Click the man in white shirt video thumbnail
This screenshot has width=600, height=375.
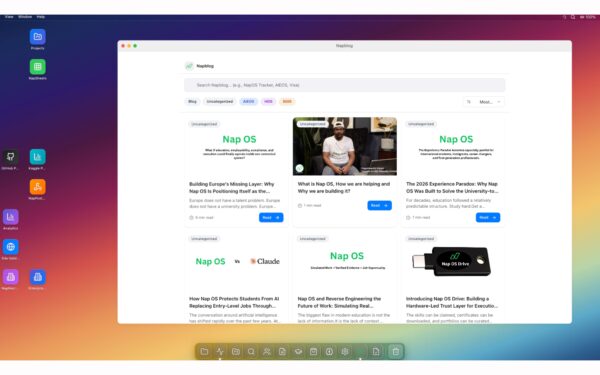pyautogui.click(x=345, y=146)
